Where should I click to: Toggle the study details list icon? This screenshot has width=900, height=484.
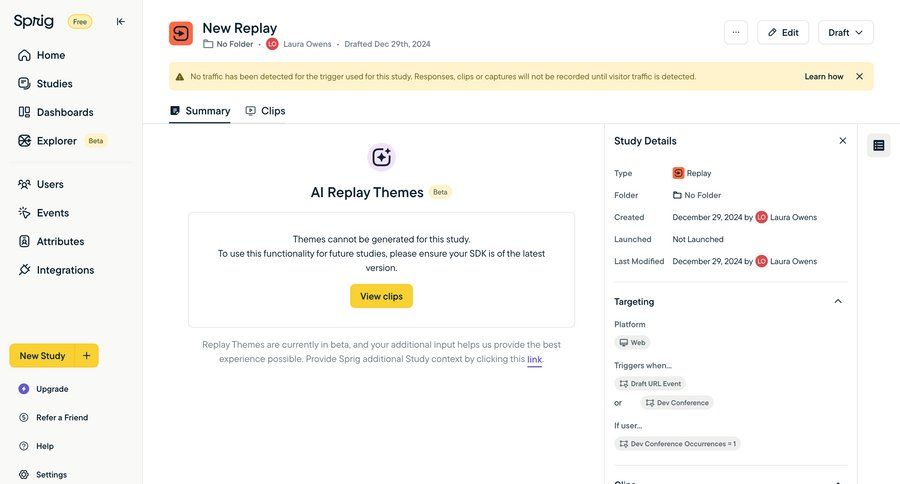point(879,146)
